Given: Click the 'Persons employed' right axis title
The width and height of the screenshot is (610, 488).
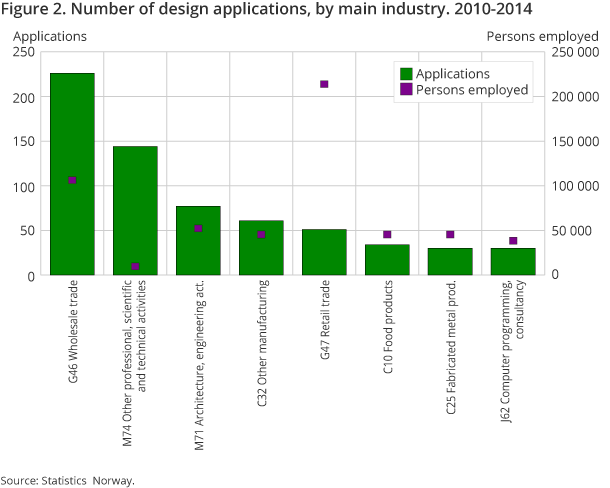Looking at the screenshot, I should coord(541,36).
